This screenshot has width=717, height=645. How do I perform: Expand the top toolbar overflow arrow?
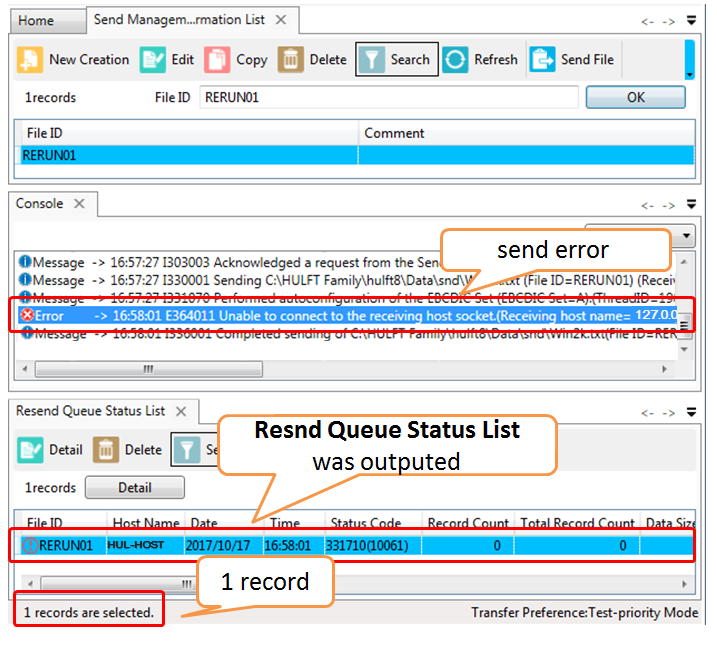[689, 74]
